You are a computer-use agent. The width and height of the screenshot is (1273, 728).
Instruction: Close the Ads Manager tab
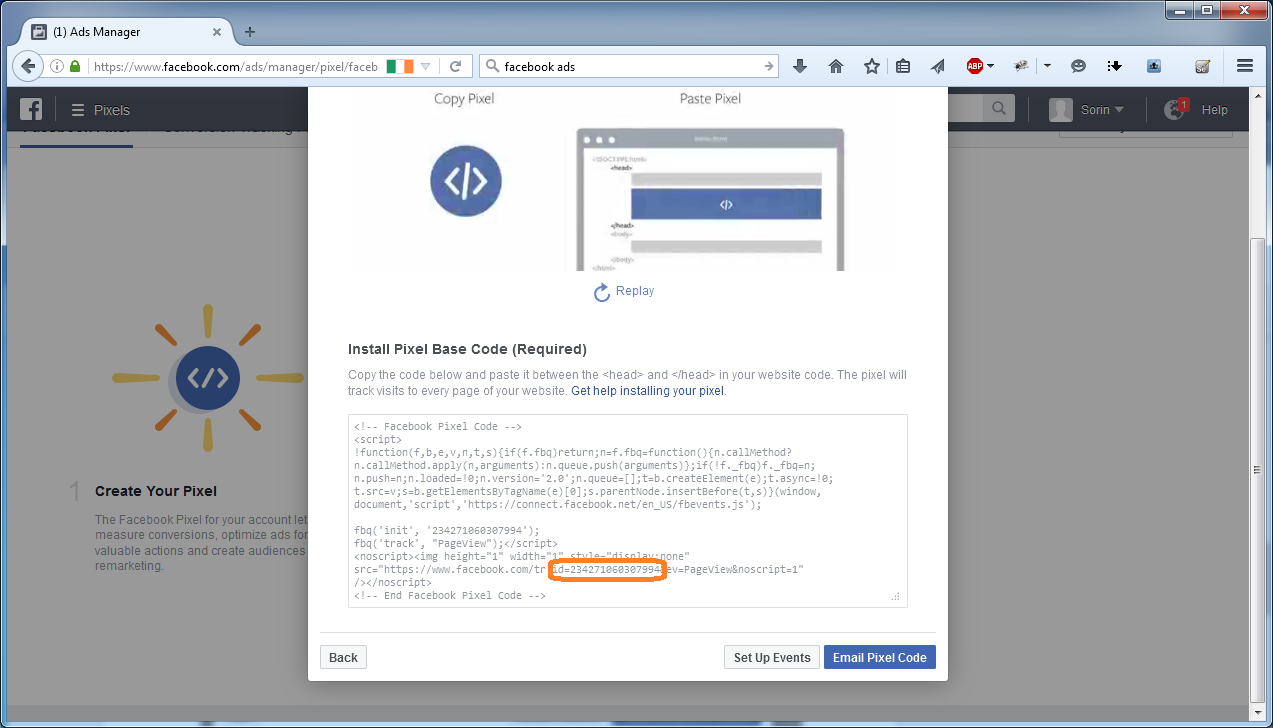216,32
